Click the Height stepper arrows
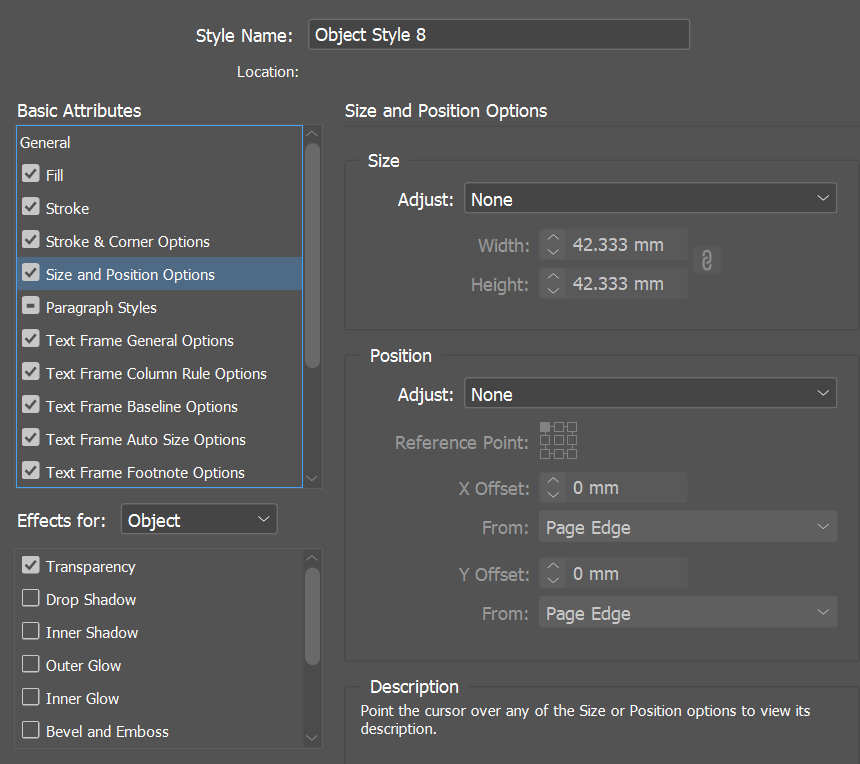The height and width of the screenshot is (764, 860). pyautogui.click(x=553, y=284)
